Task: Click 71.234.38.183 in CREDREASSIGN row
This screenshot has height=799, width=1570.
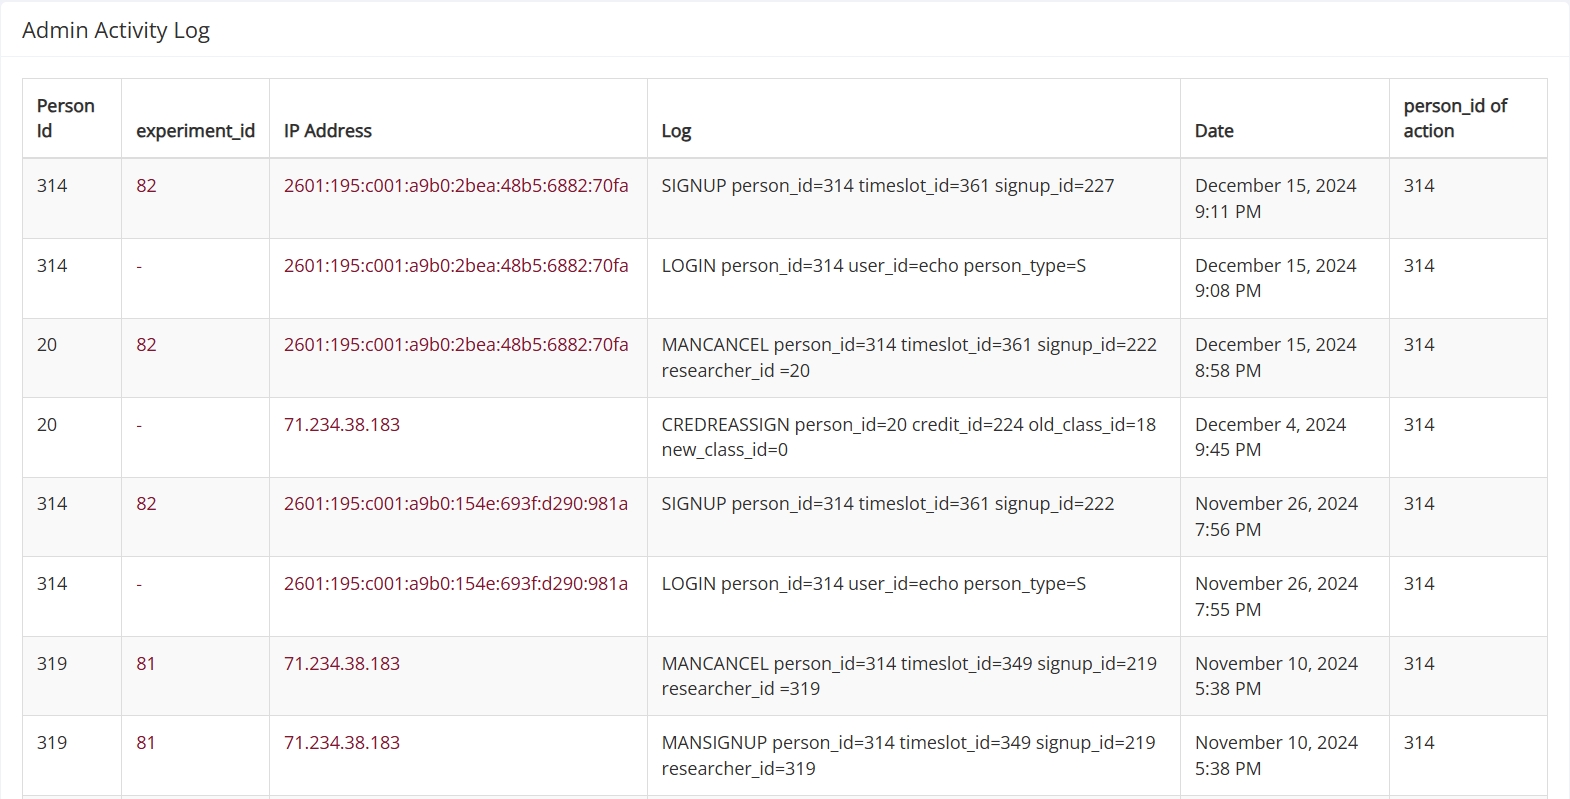Action: (x=342, y=424)
